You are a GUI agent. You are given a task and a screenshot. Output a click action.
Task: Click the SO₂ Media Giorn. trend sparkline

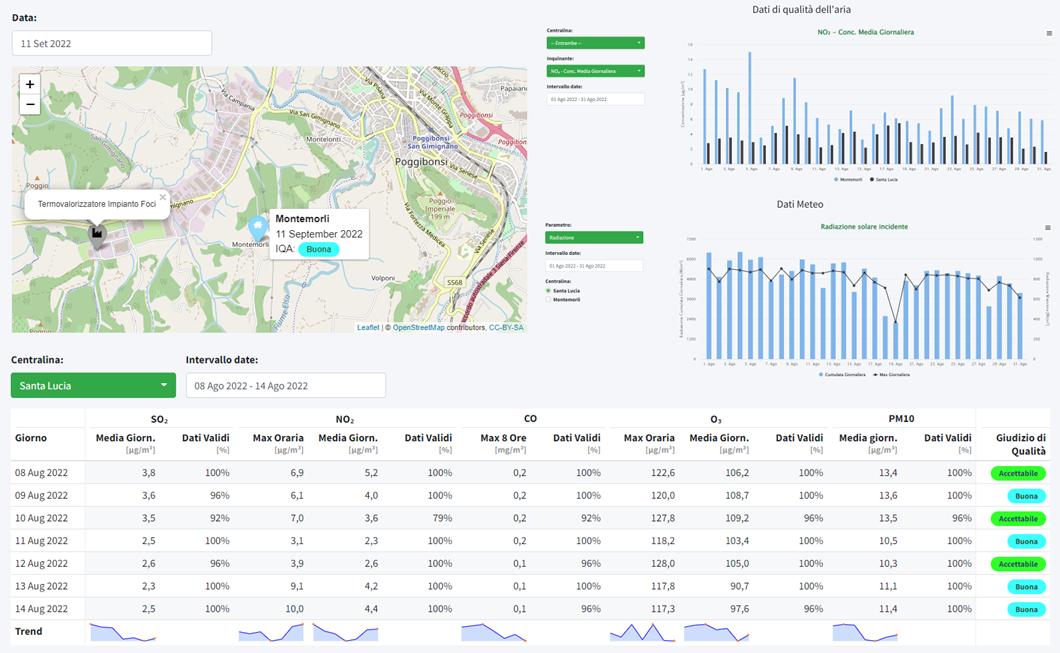[x=122, y=632]
